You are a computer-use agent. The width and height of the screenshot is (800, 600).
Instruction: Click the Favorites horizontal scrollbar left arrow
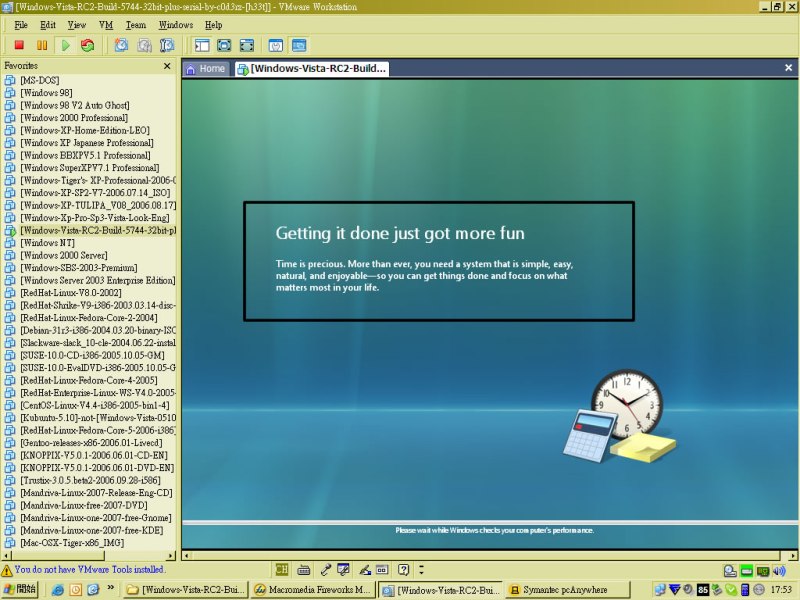6,555
